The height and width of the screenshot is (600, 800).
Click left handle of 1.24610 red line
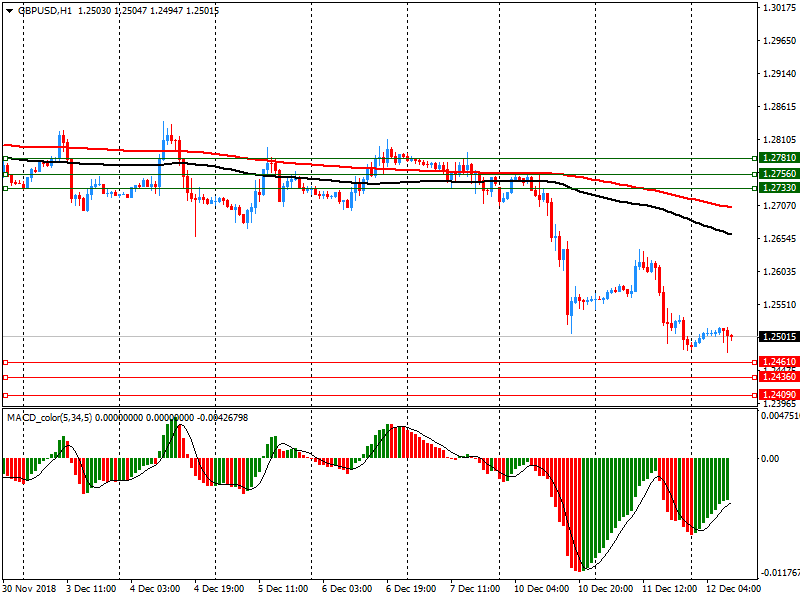pyautogui.click(x=5, y=362)
